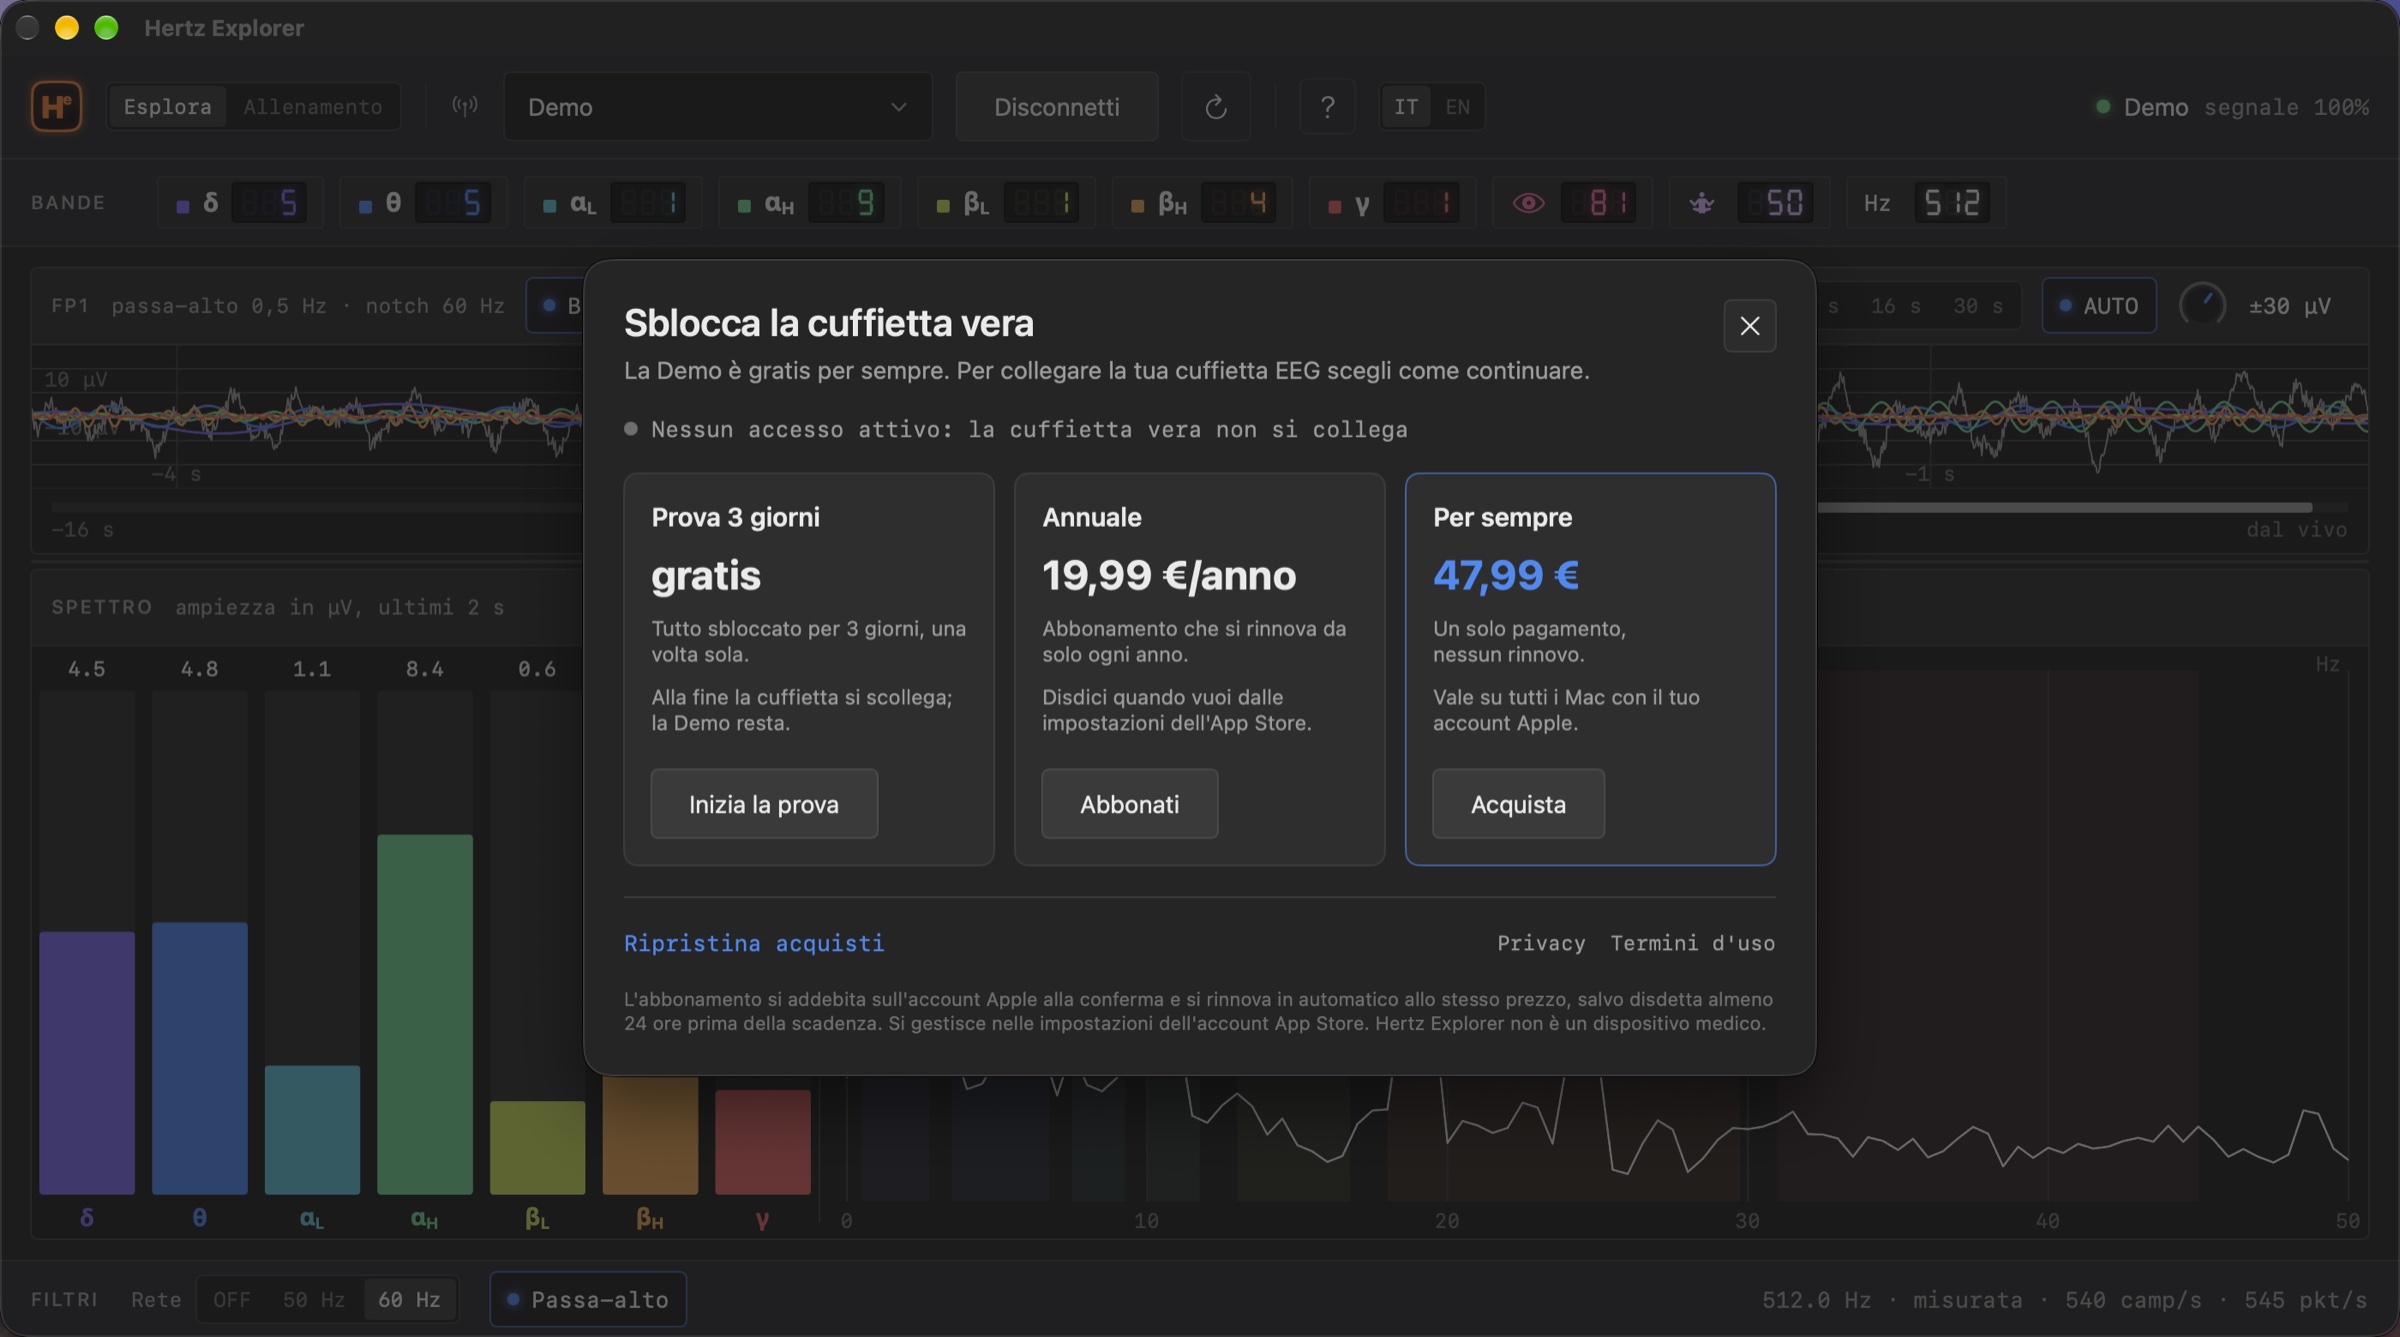Switch language to EN
Viewport: 2400px width, 1337px height.
(1457, 106)
